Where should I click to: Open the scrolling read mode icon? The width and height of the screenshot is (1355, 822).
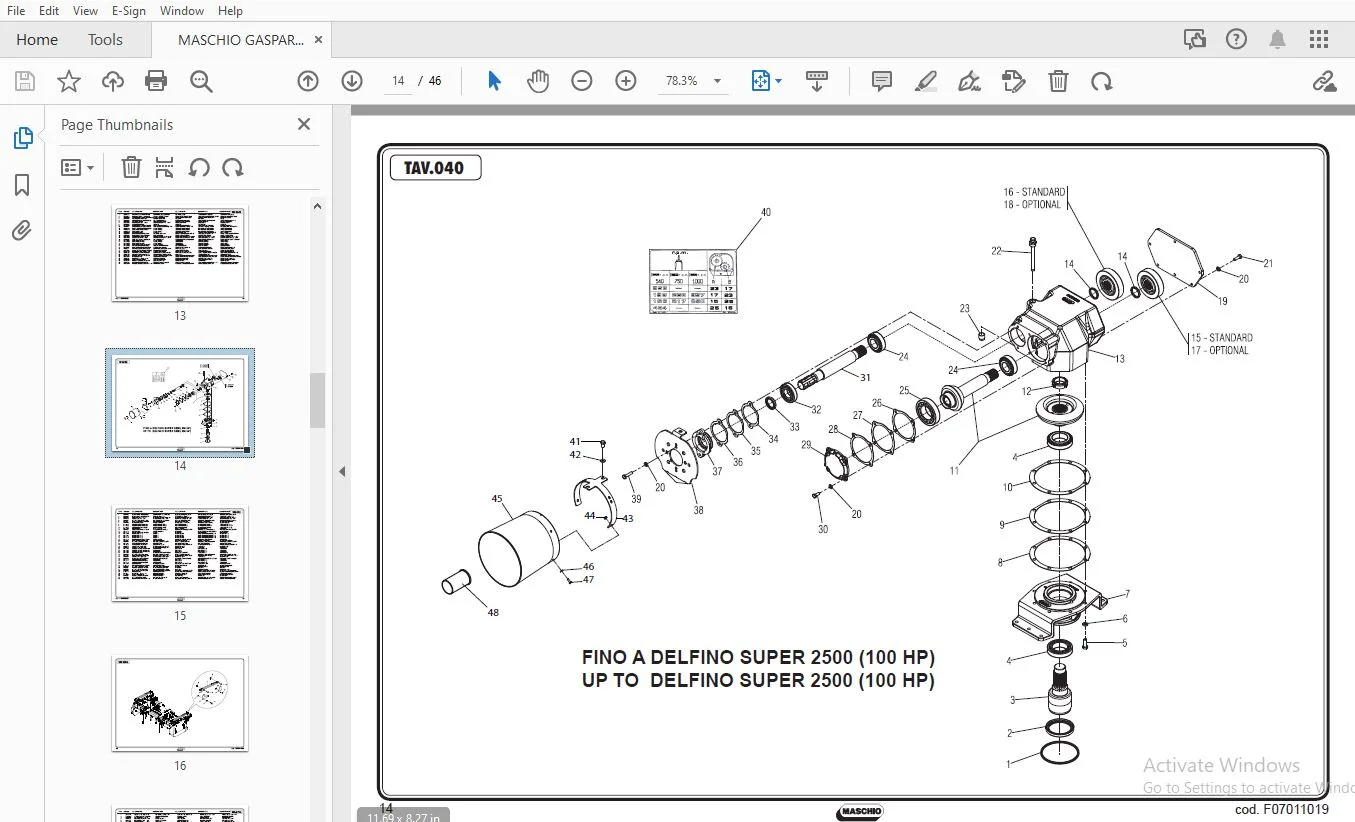[817, 81]
